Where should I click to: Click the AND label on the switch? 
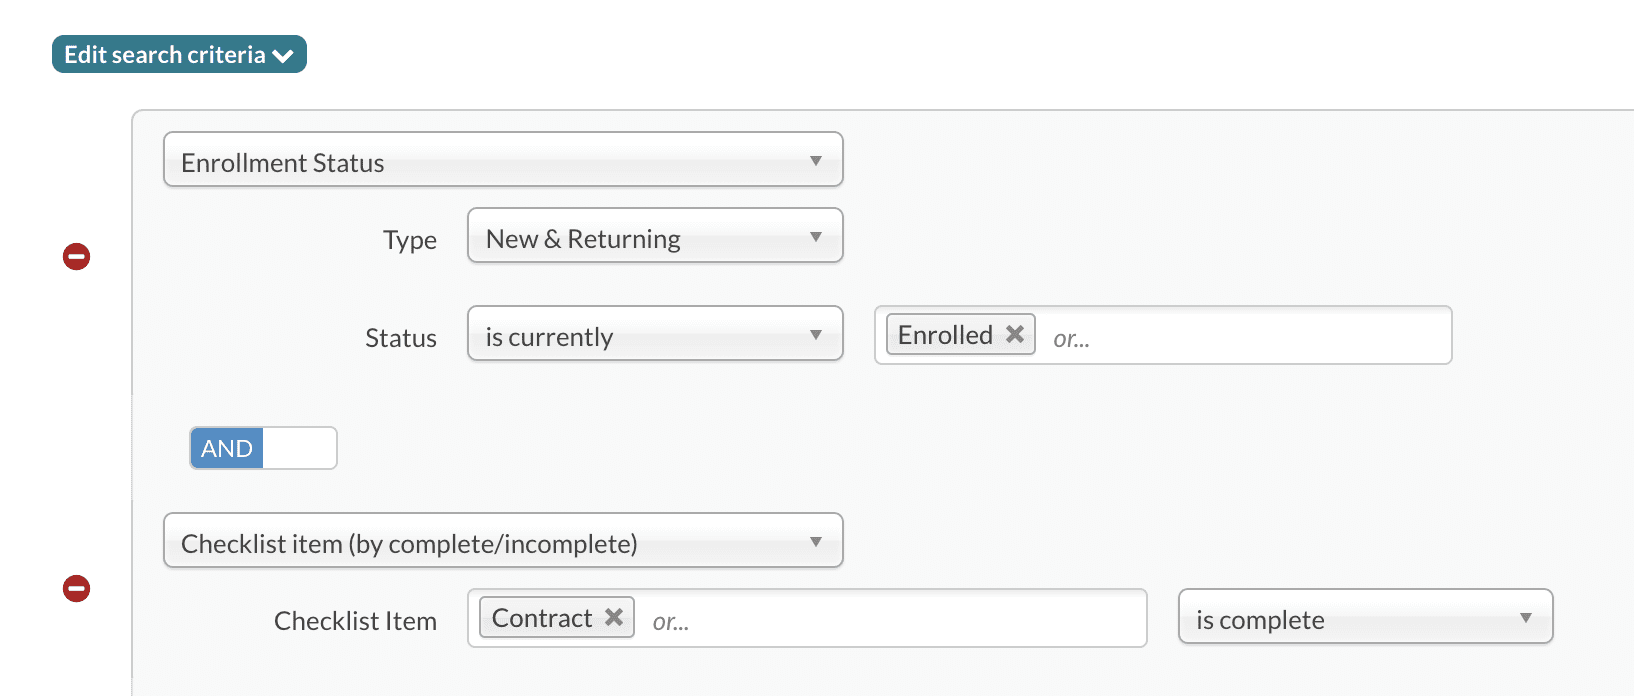227,448
